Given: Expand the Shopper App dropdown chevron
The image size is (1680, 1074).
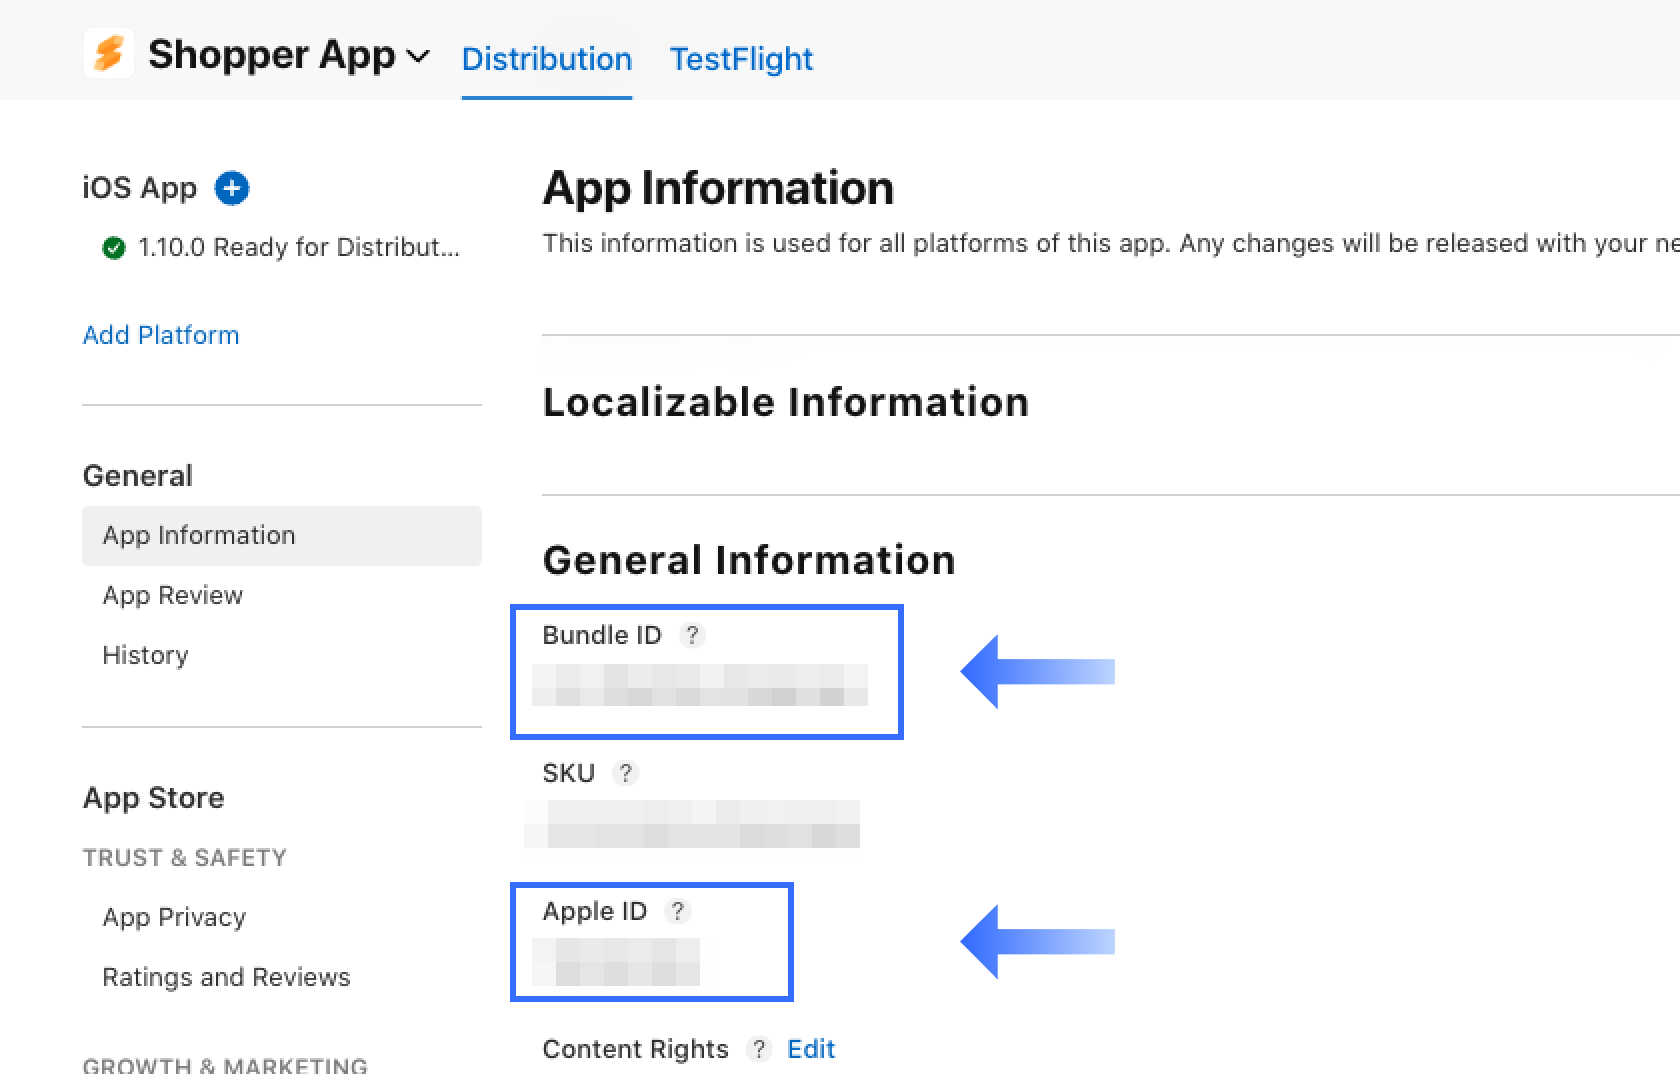Looking at the screenshot, I should coord(419,56).
